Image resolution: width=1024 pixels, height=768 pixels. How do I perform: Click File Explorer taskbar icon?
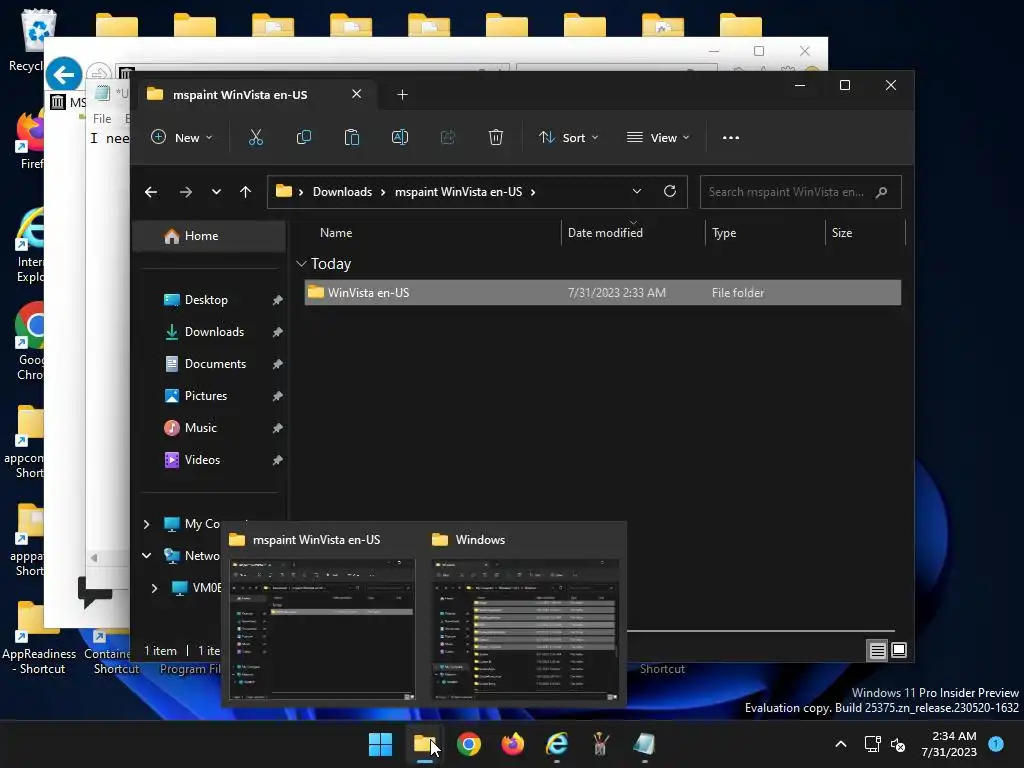click(424, 744)
